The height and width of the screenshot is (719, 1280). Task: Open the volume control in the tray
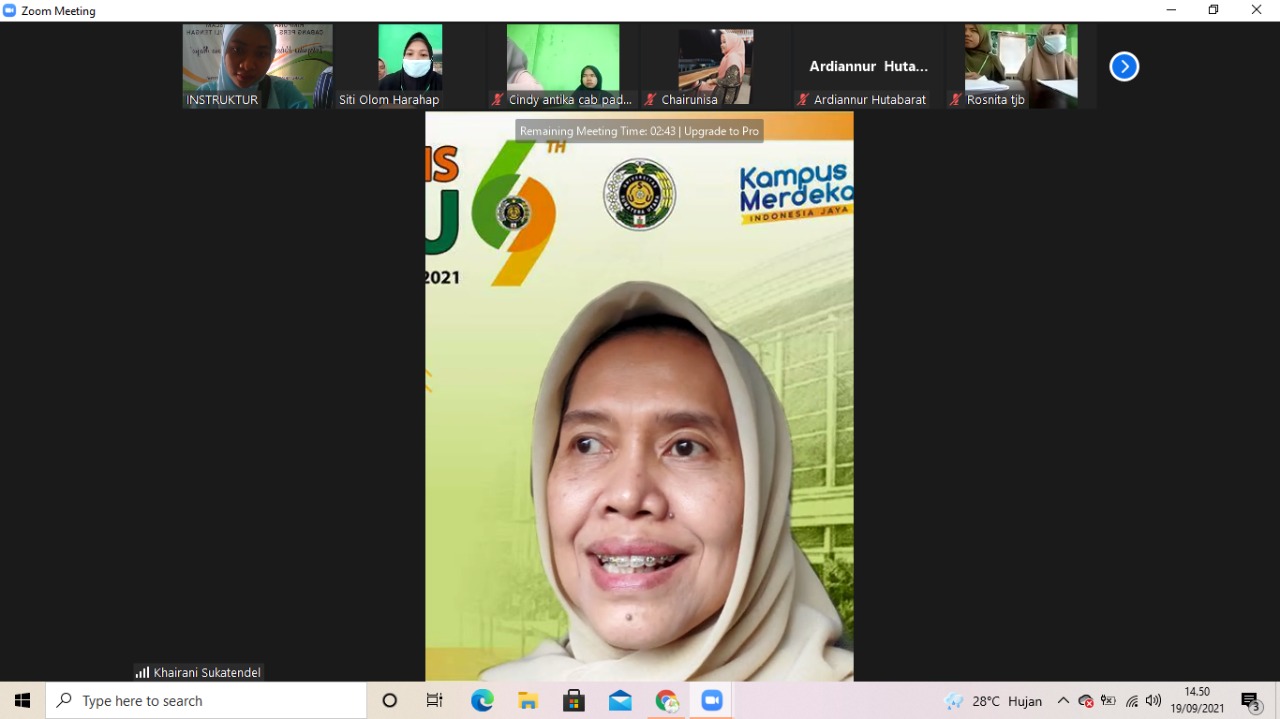[x=1153, y=701]
